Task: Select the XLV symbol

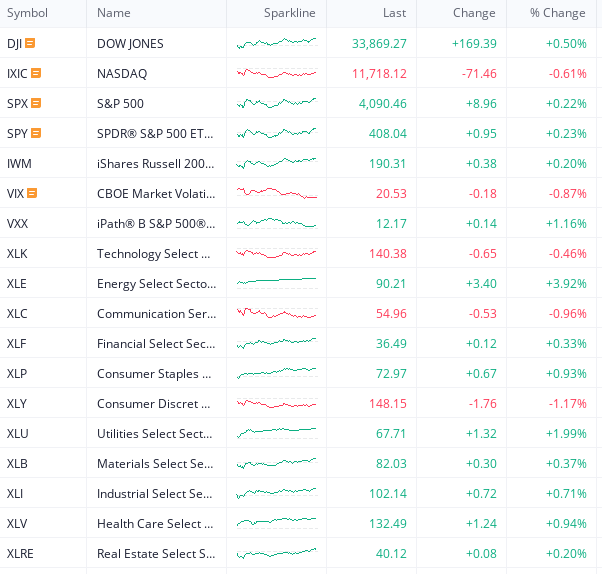Action: pos(17,523)
